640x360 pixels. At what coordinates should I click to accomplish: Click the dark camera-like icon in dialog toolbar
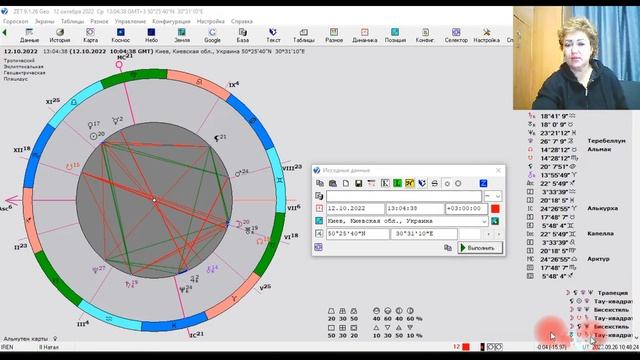click(x=333, y=183)
